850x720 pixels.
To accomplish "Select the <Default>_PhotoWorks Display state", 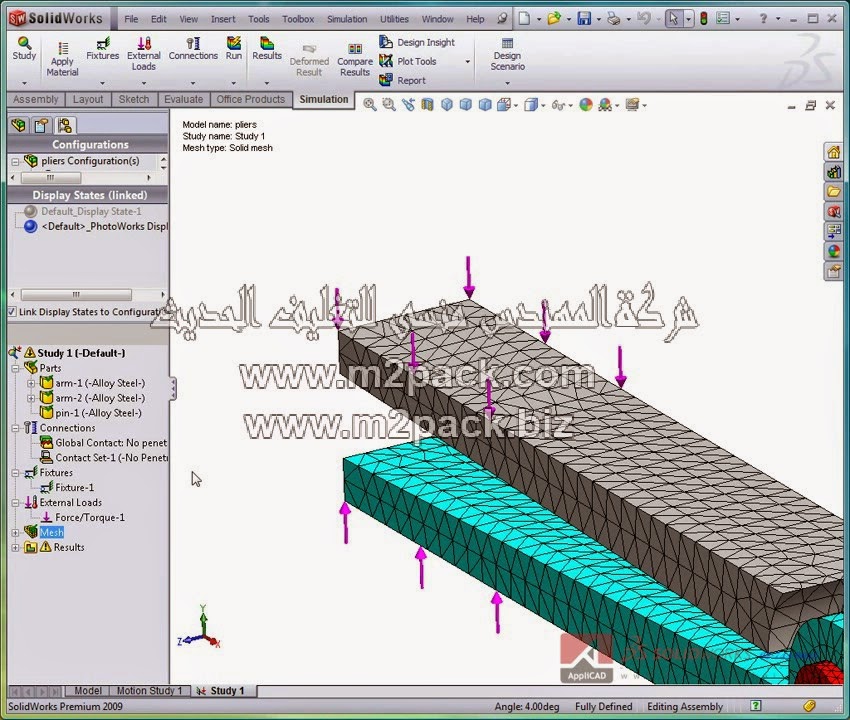I will click(104, 226).
